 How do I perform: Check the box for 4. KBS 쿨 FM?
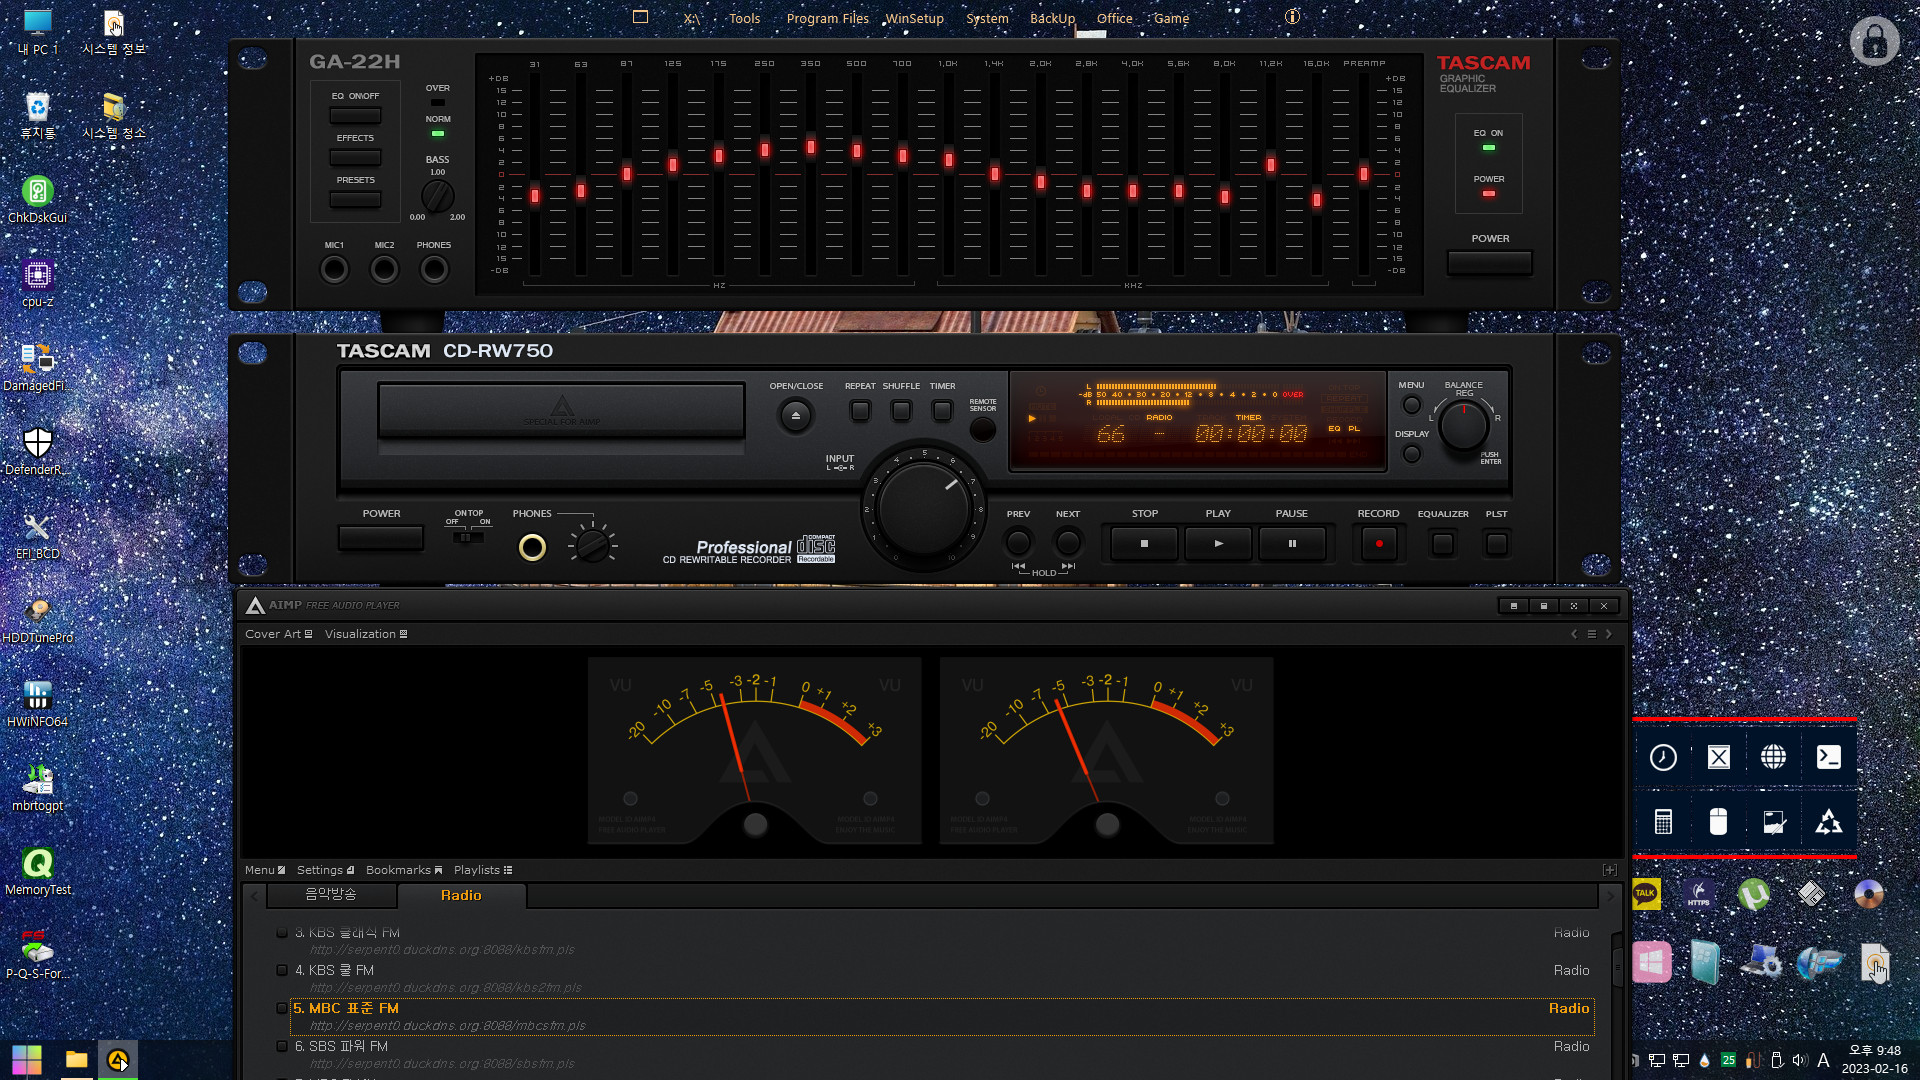tap(282, 970)
